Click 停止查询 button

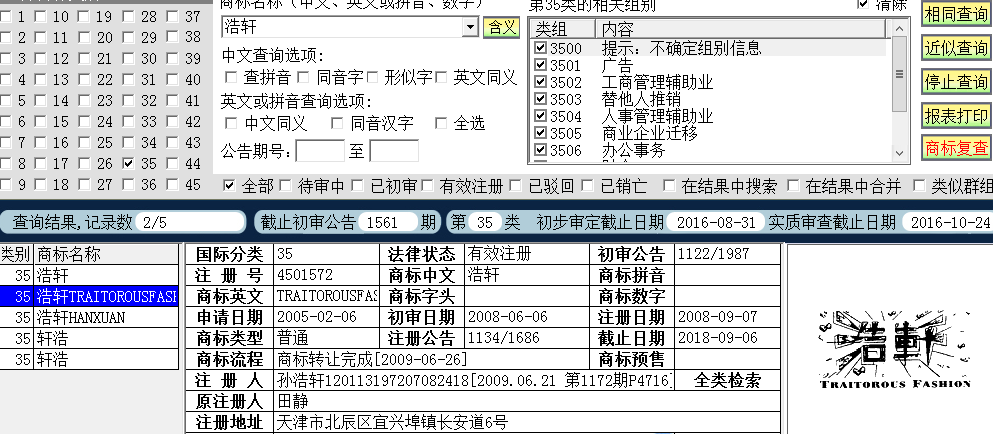click(x=956, y=82)
